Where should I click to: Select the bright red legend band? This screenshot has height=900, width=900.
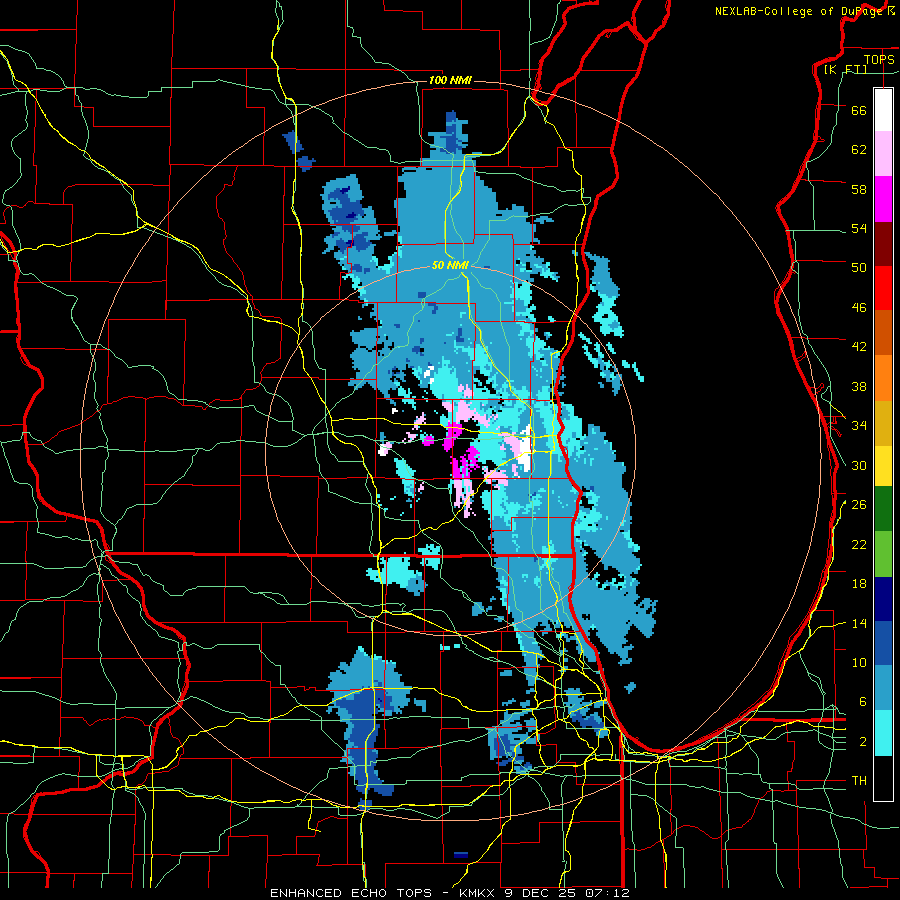point(883,288)
